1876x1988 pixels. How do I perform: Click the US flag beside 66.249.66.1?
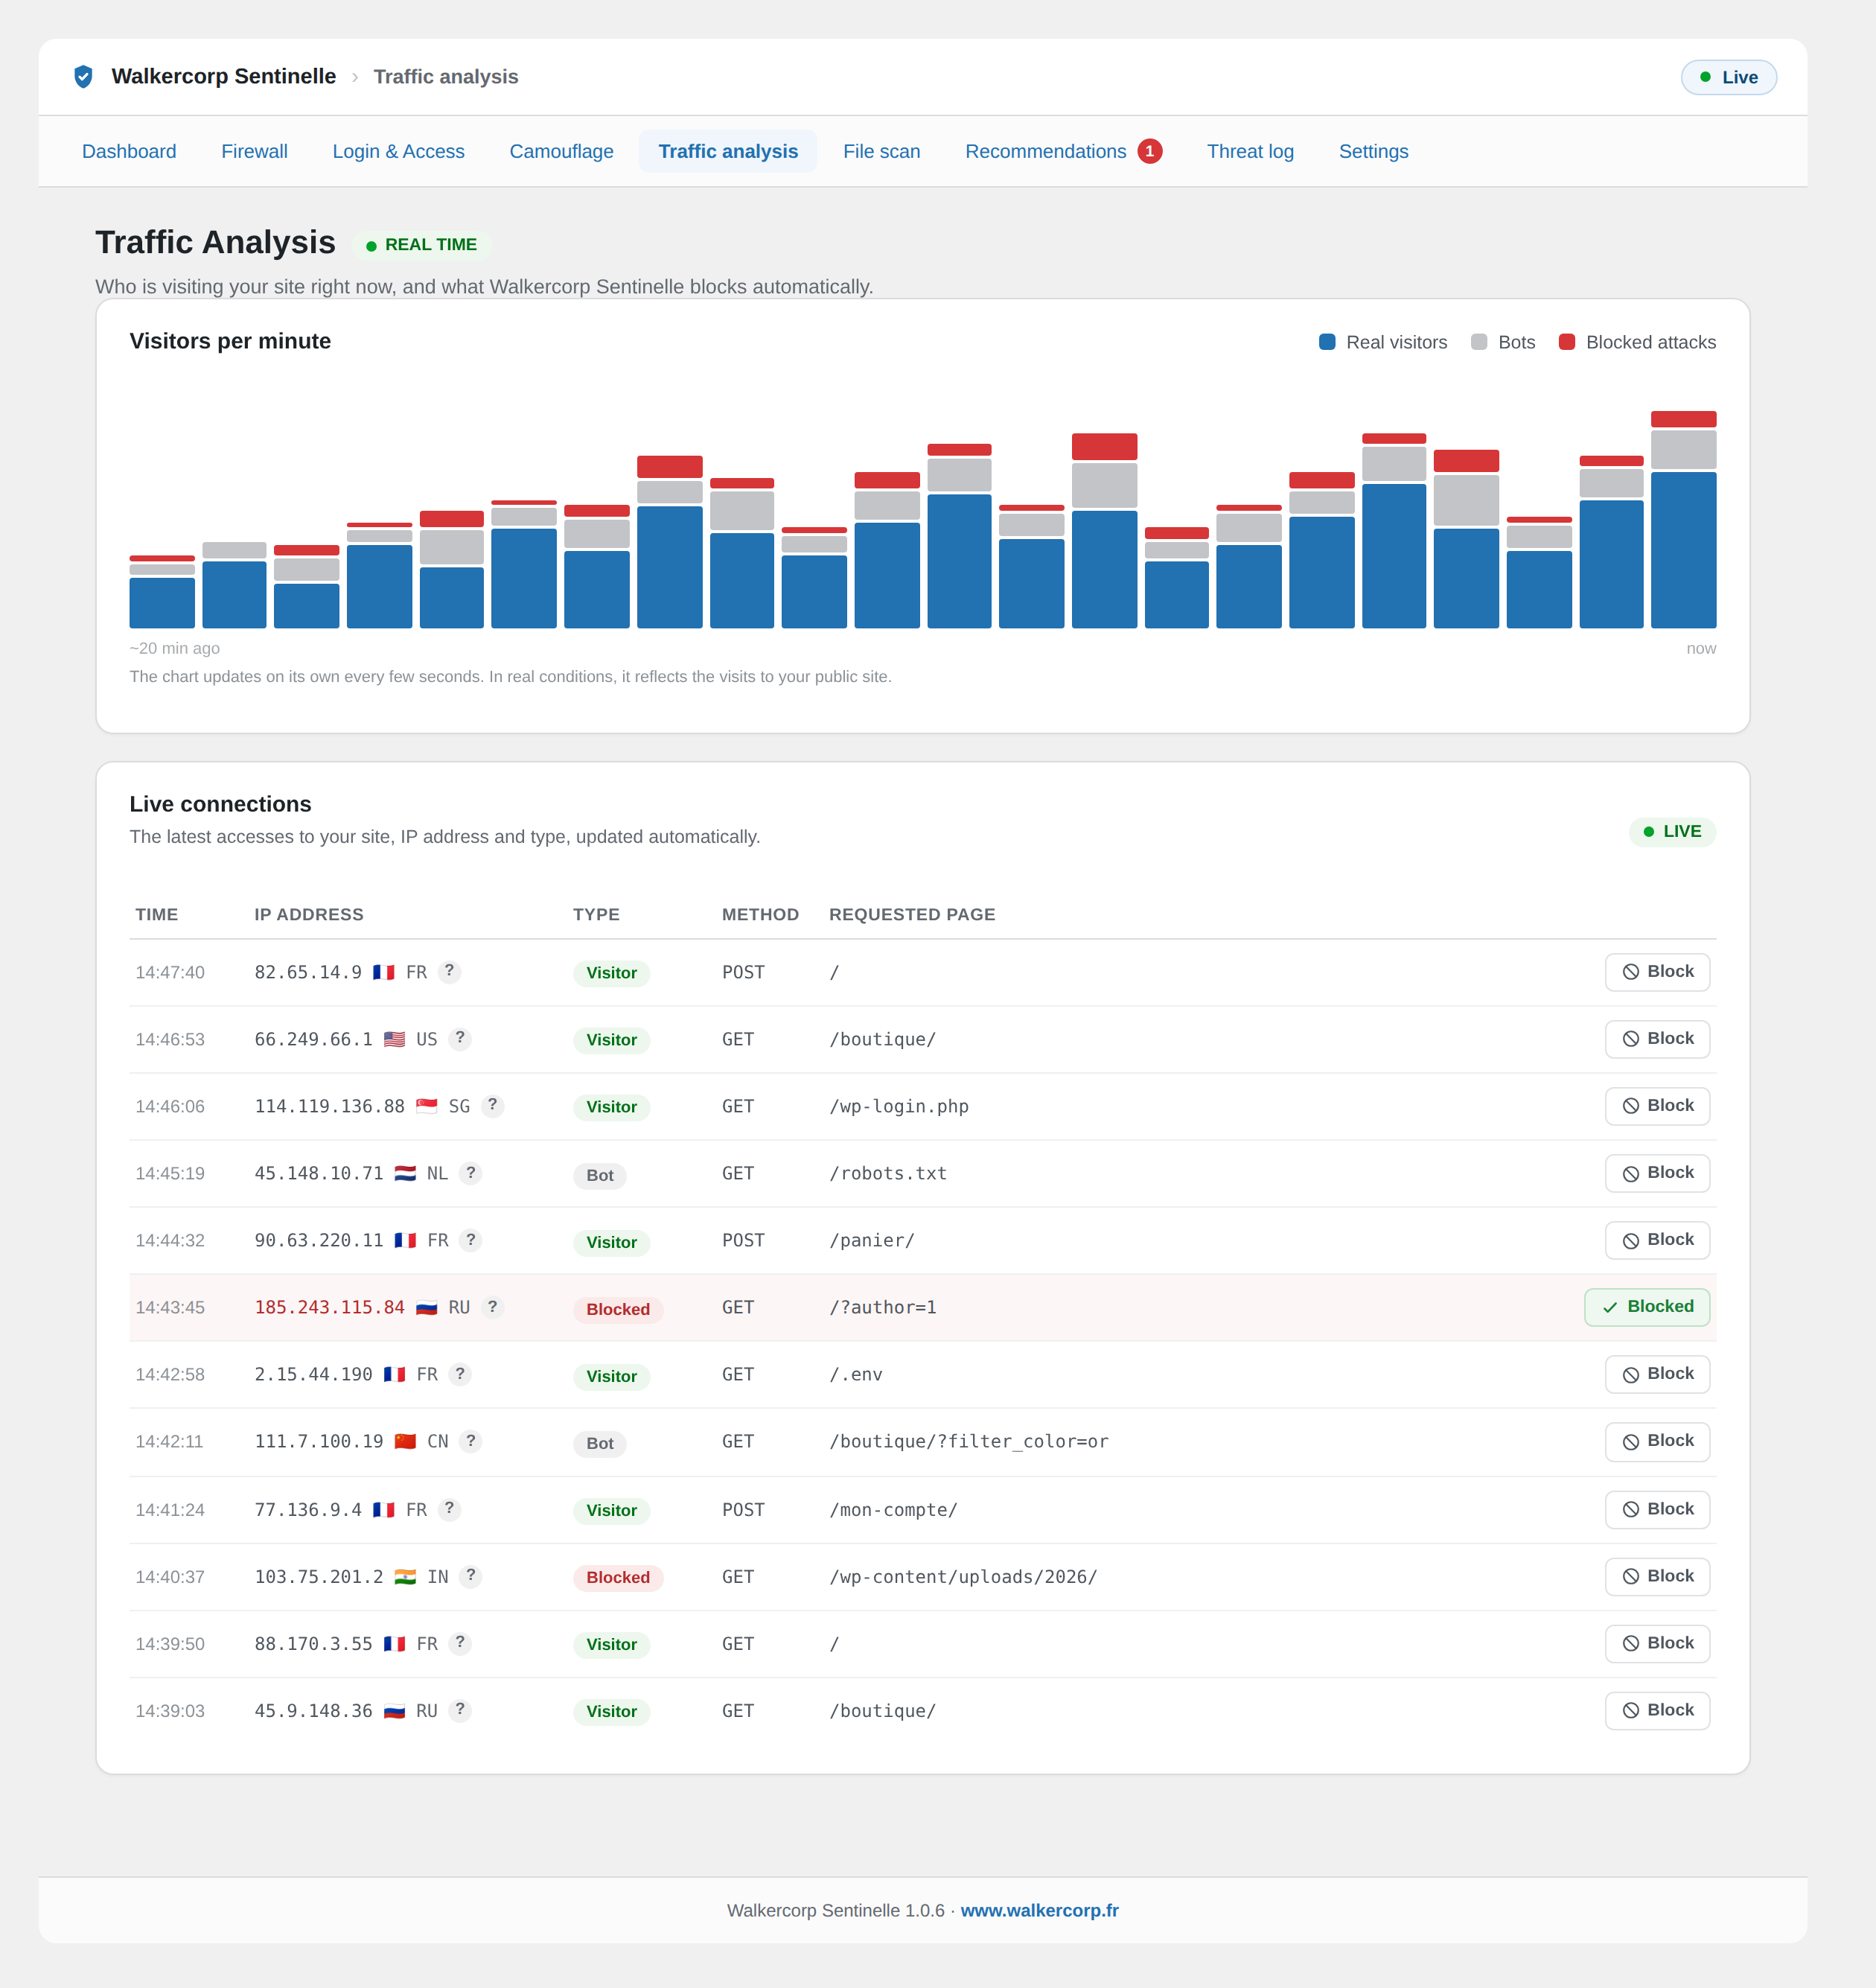[395, 1040]
